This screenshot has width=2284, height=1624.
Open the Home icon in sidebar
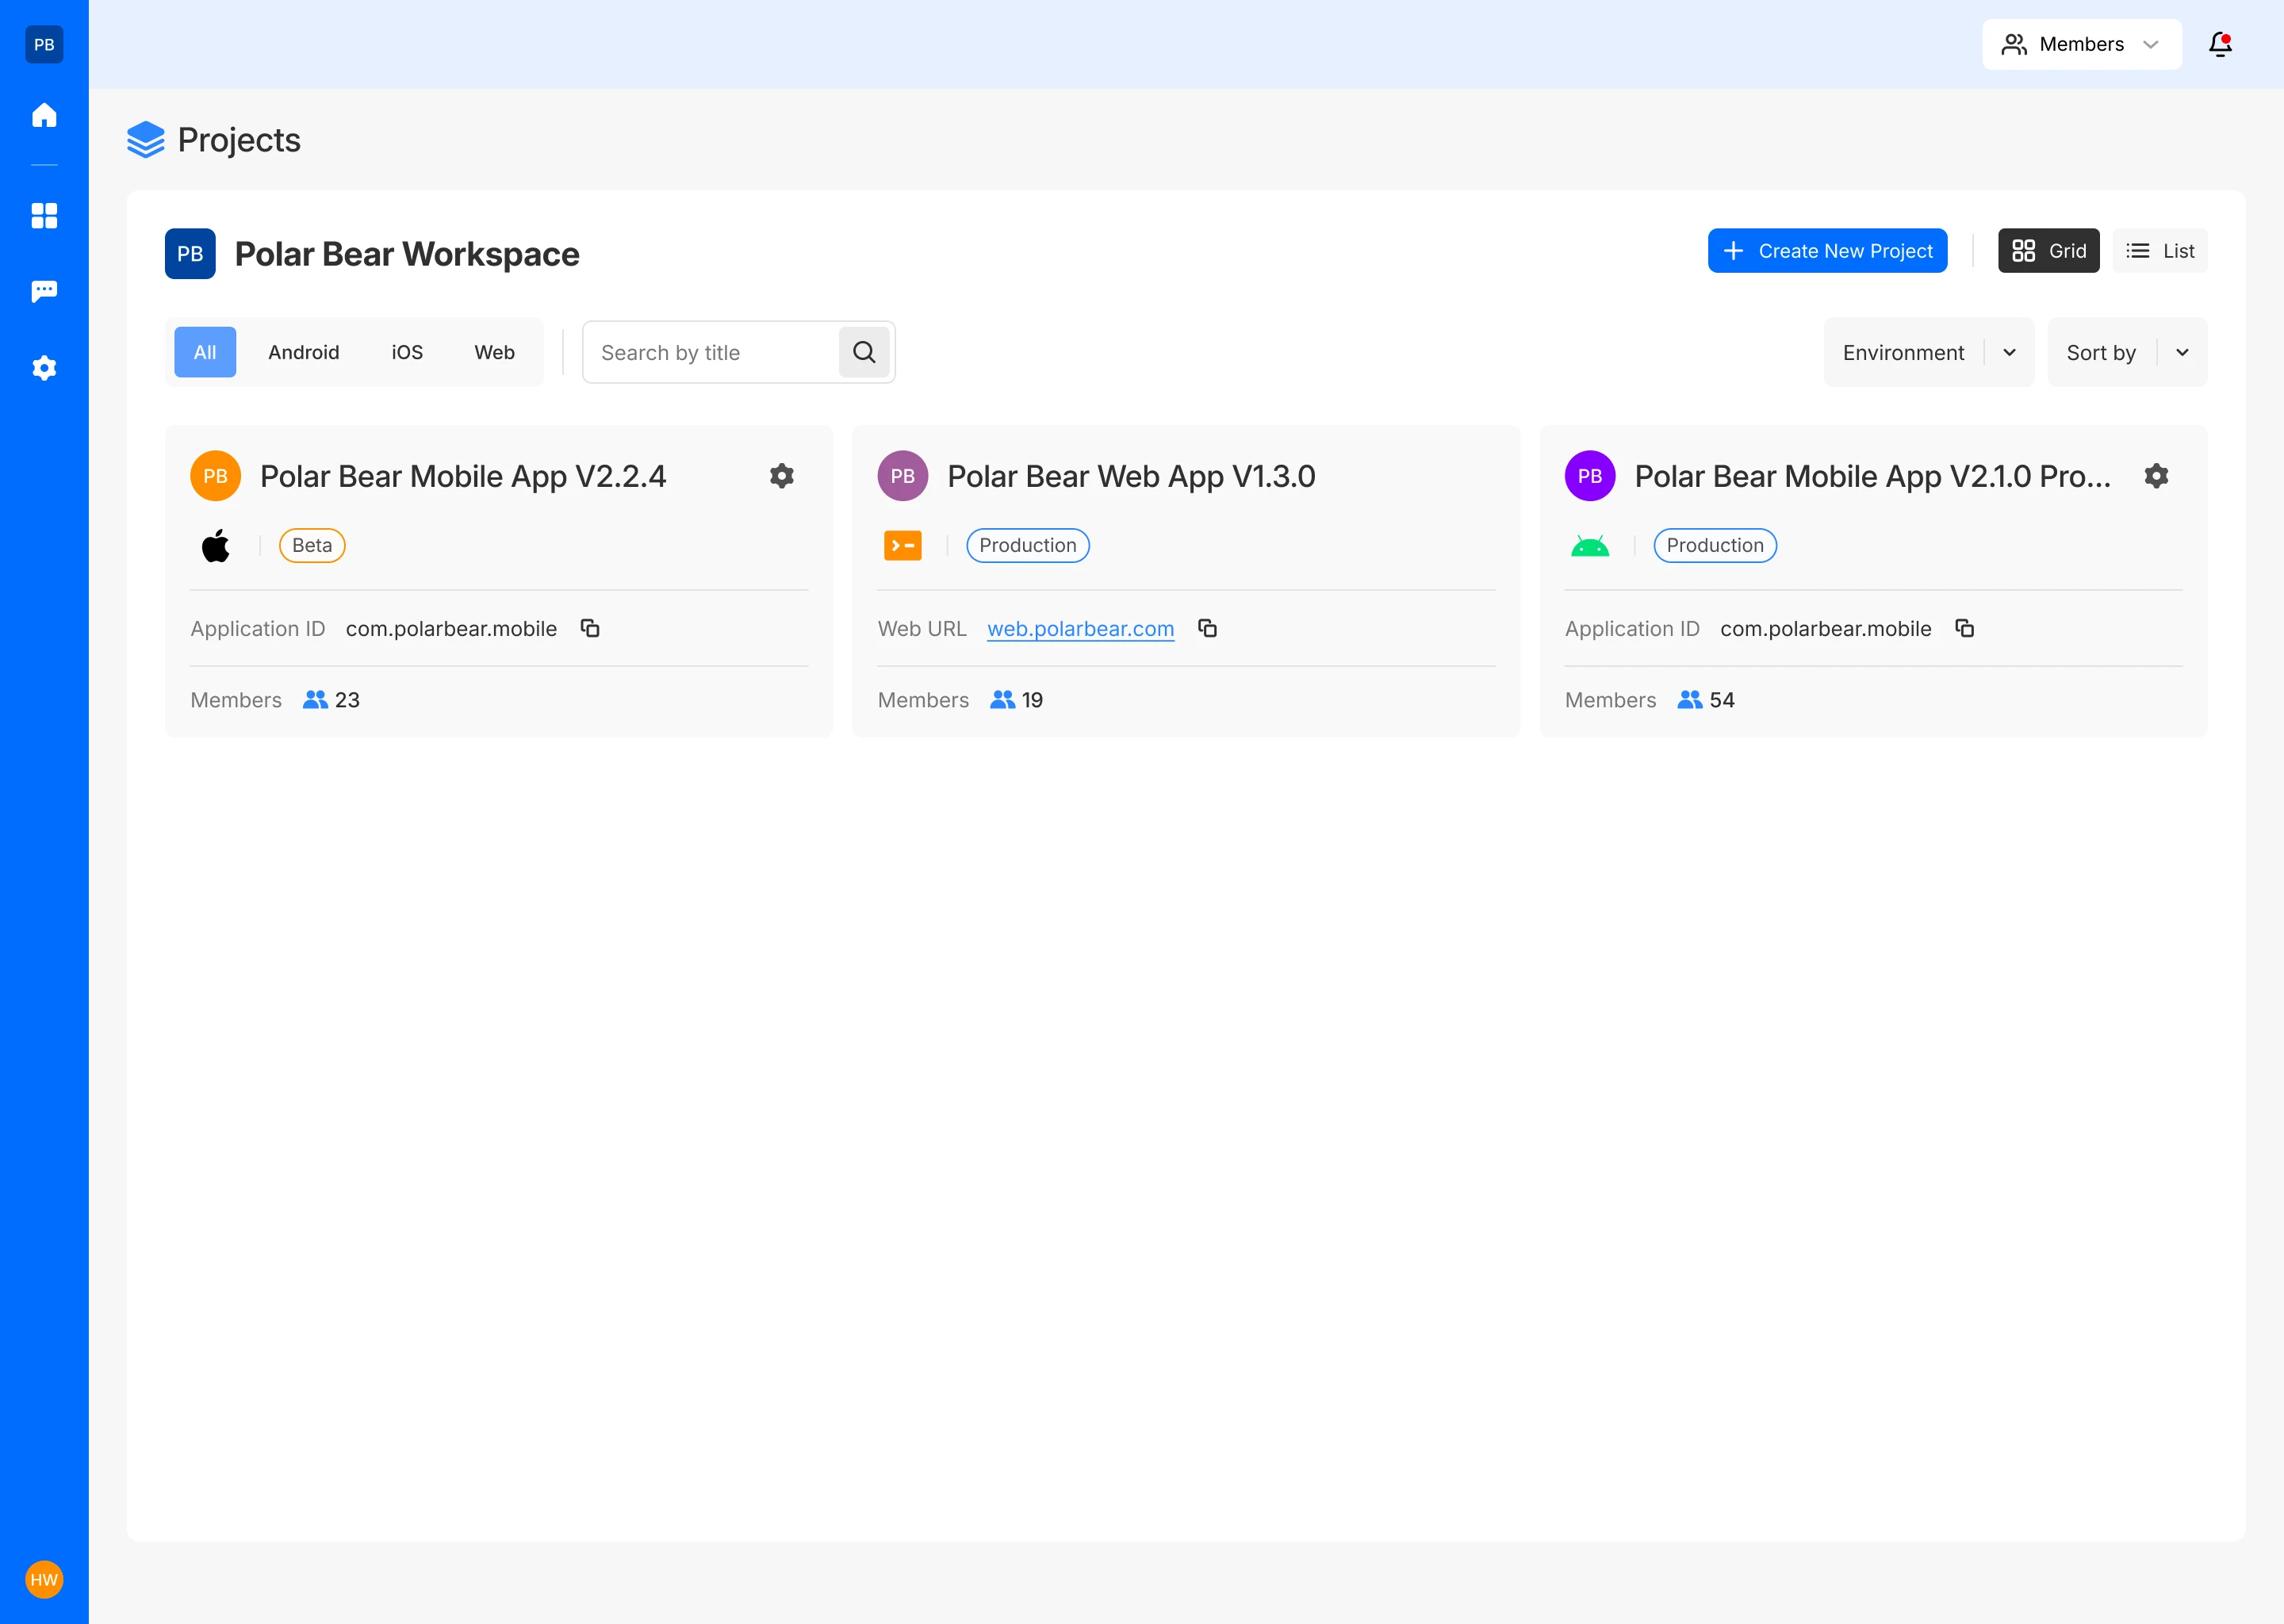(x=44, y=115)
